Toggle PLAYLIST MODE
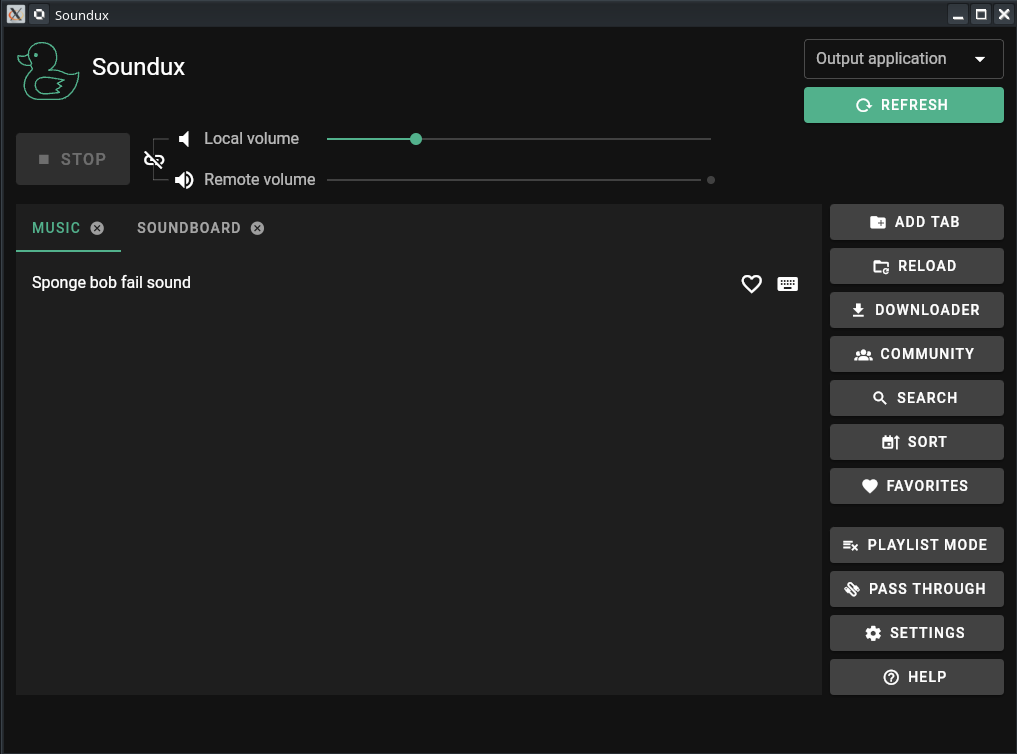 pyautogui.click(x=916, y=545)
